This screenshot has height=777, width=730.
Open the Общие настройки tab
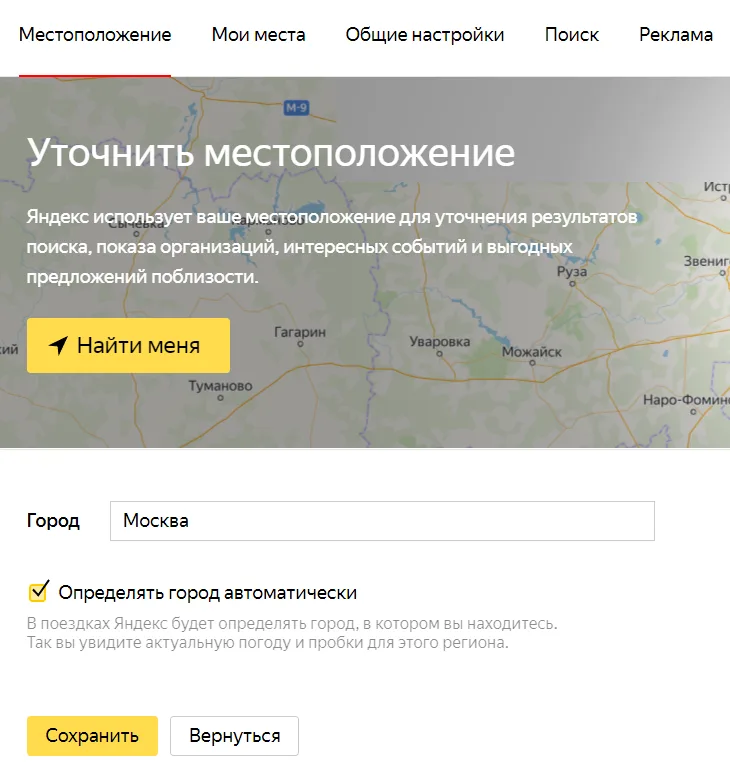[425, 35]
